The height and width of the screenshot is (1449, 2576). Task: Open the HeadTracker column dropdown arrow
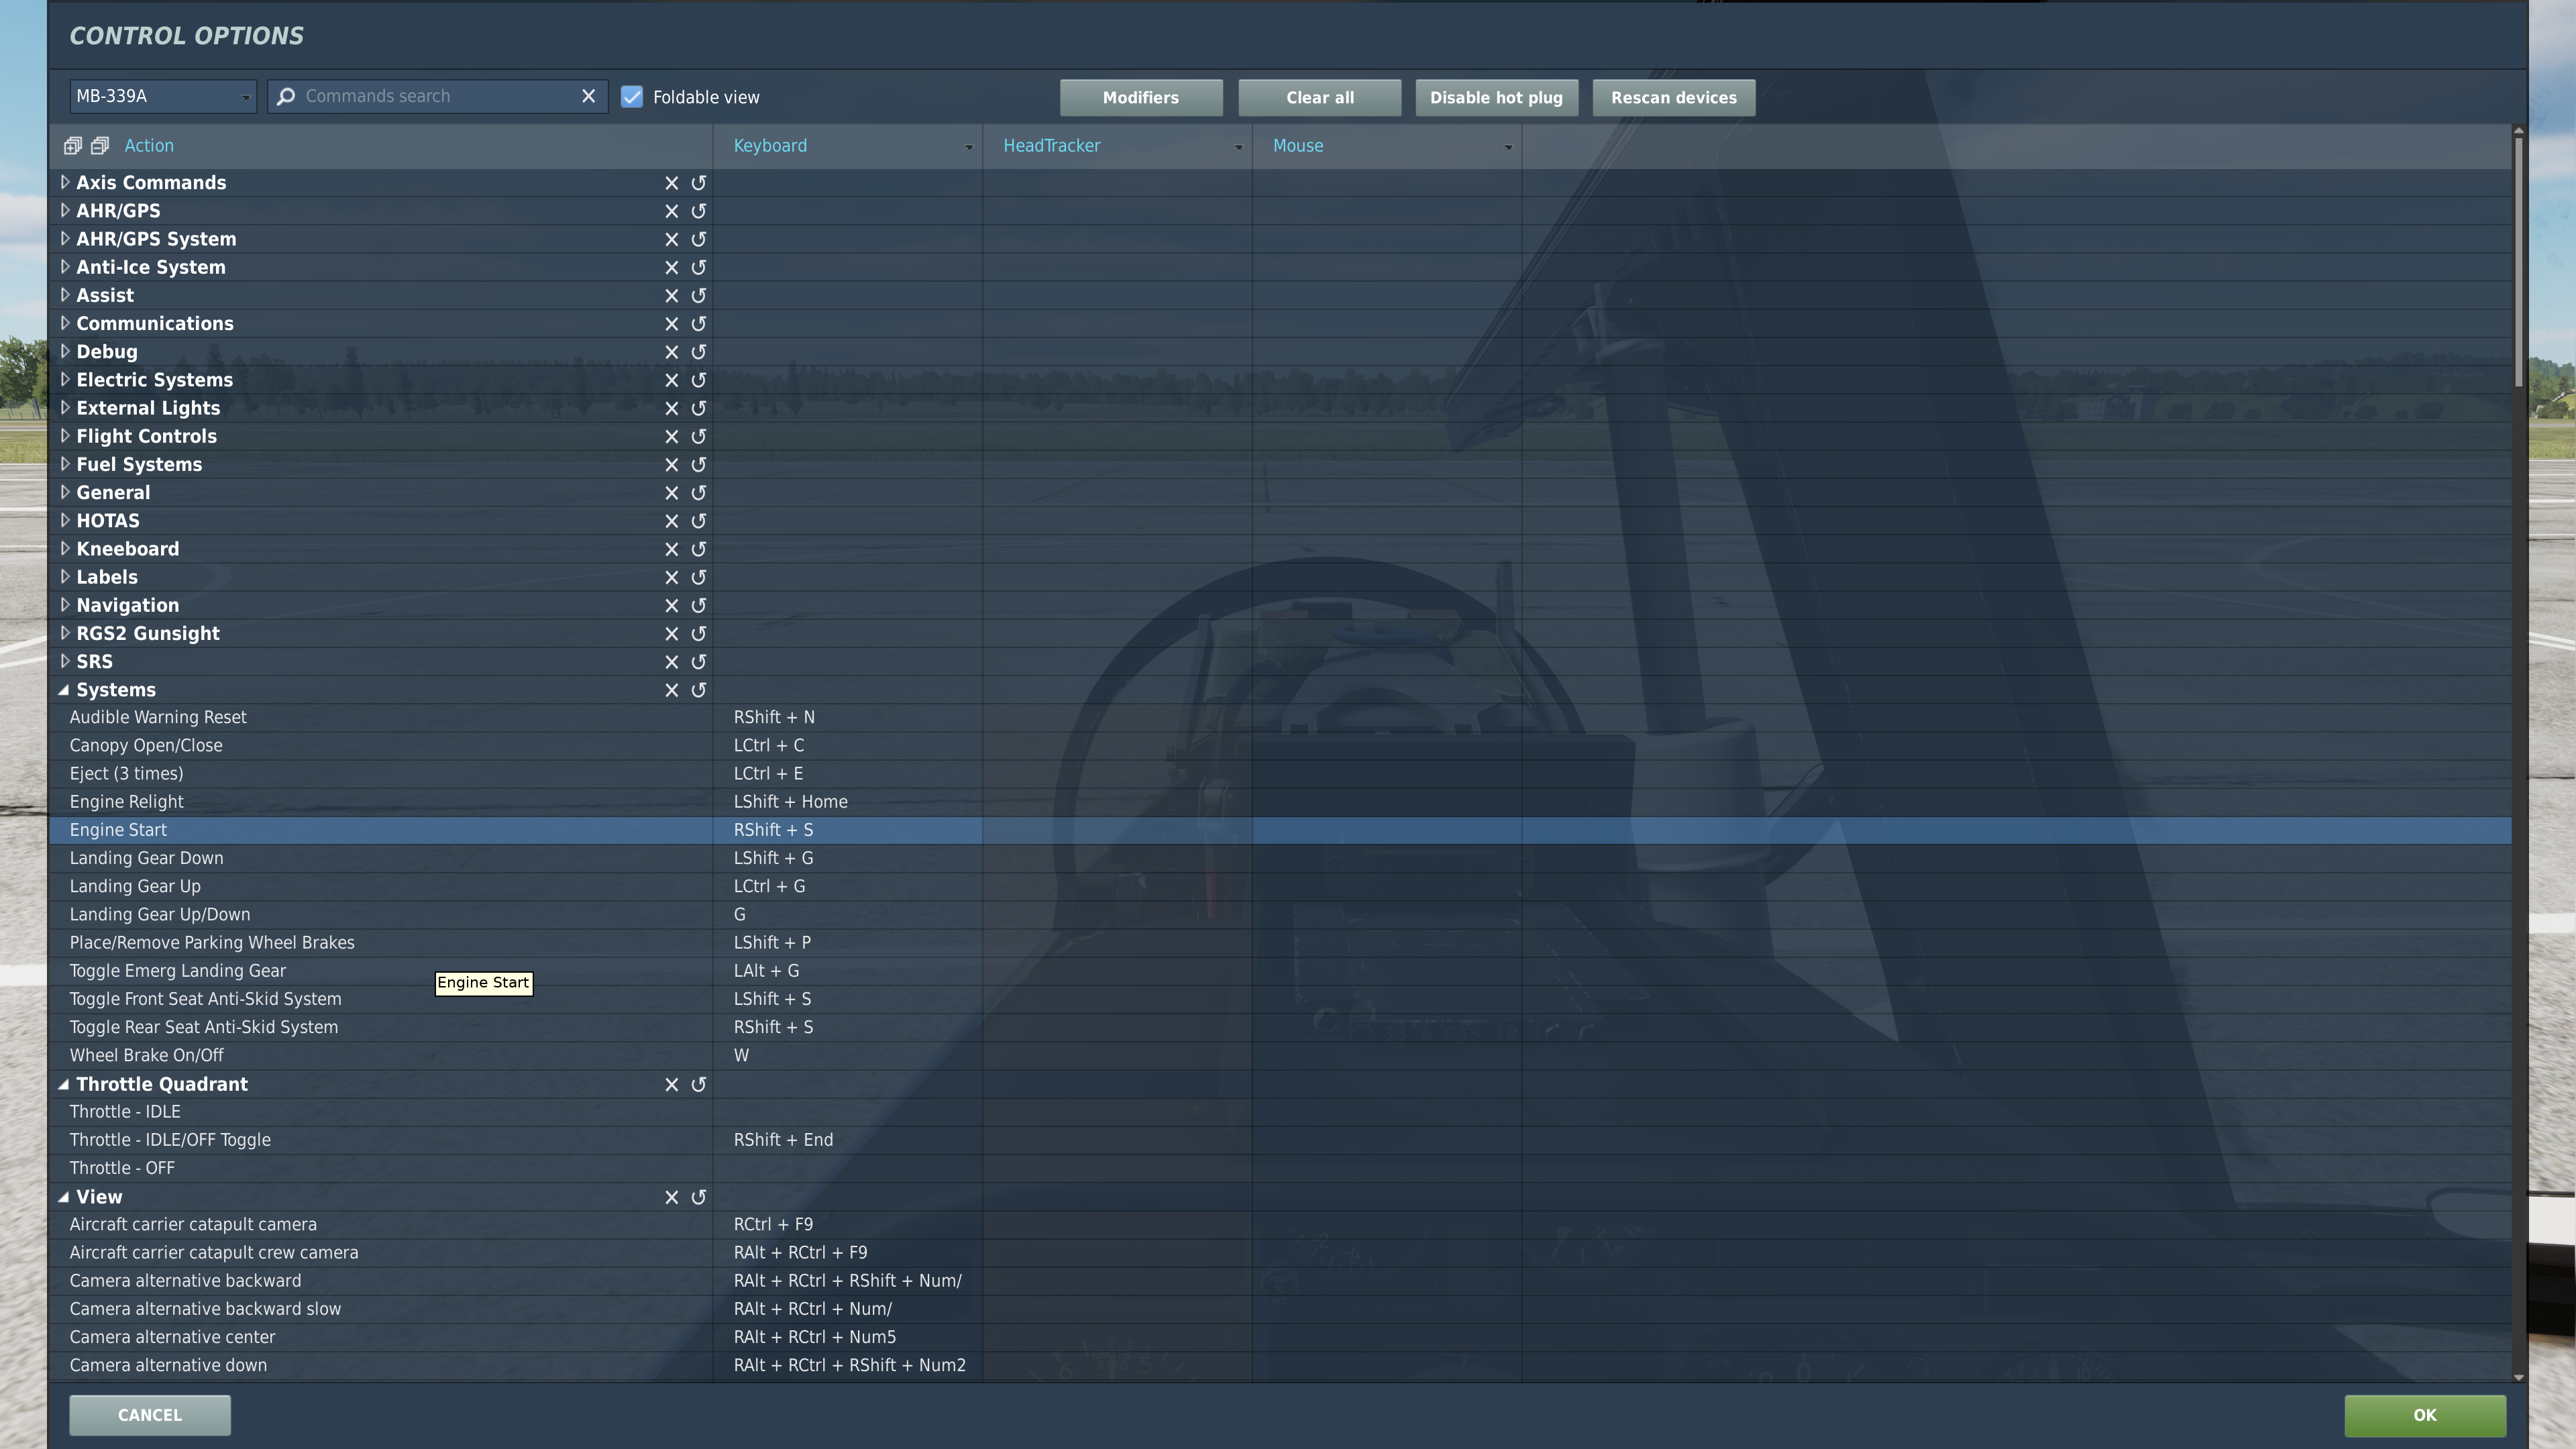1238,147
